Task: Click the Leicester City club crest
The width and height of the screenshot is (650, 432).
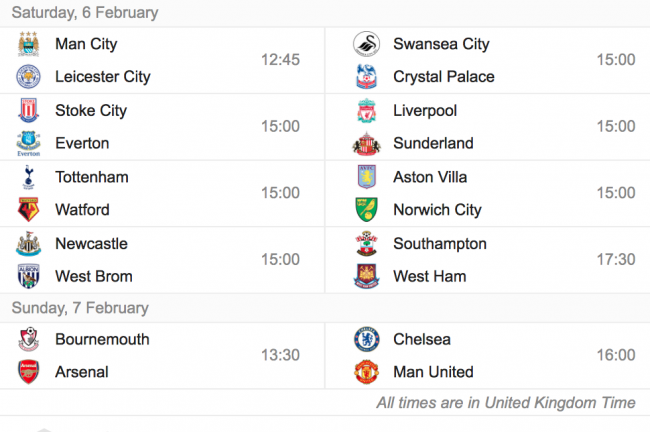Action: click(28, 76)
